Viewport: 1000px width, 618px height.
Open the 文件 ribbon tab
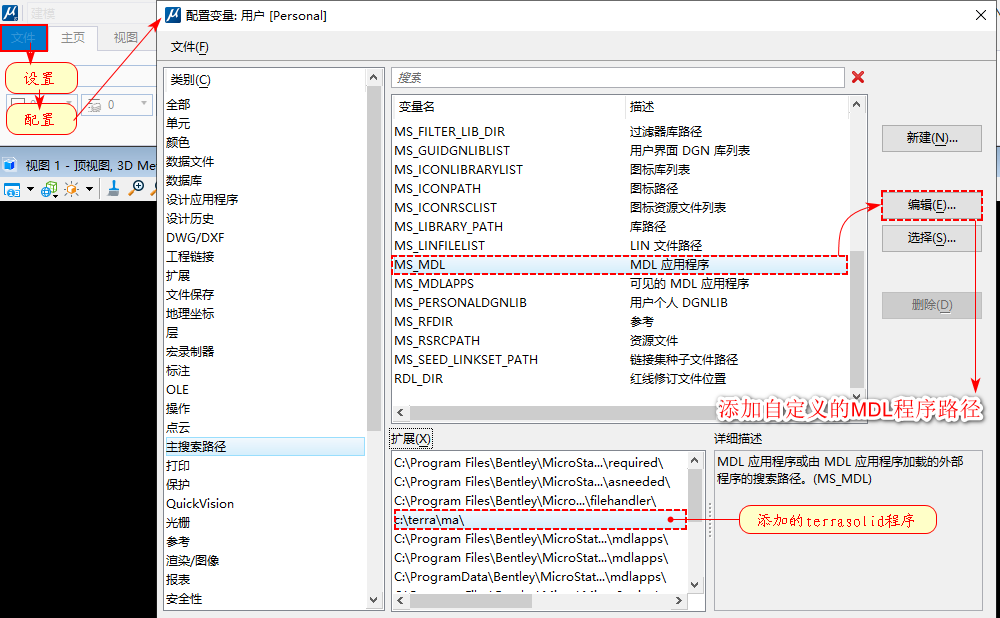click(x=24, y=38)
